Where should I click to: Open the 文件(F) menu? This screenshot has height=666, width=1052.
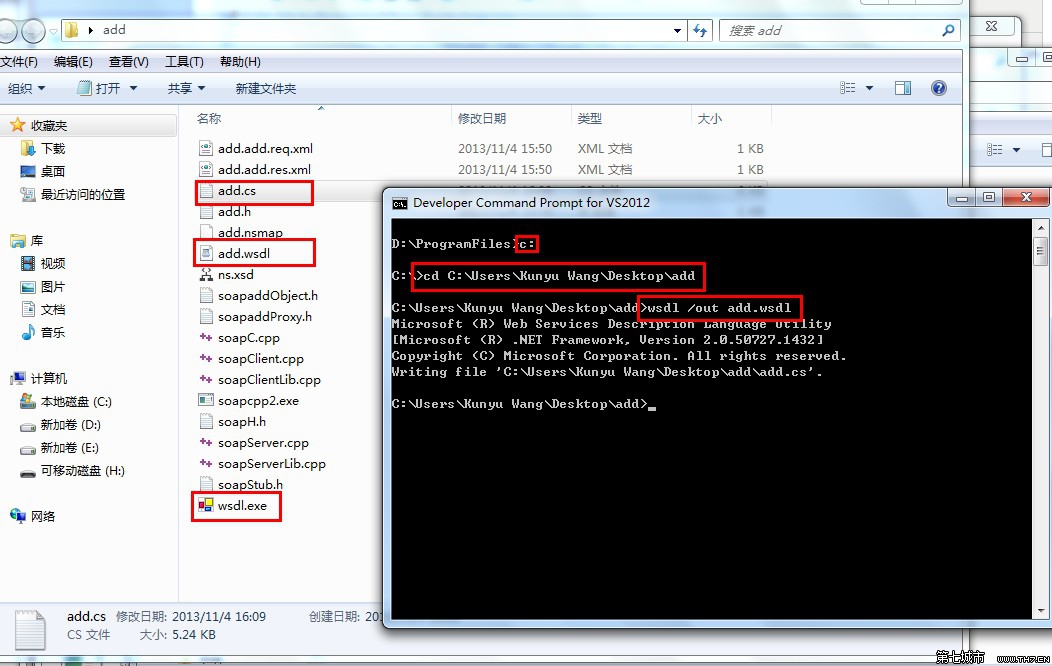[x=19, y=62]
